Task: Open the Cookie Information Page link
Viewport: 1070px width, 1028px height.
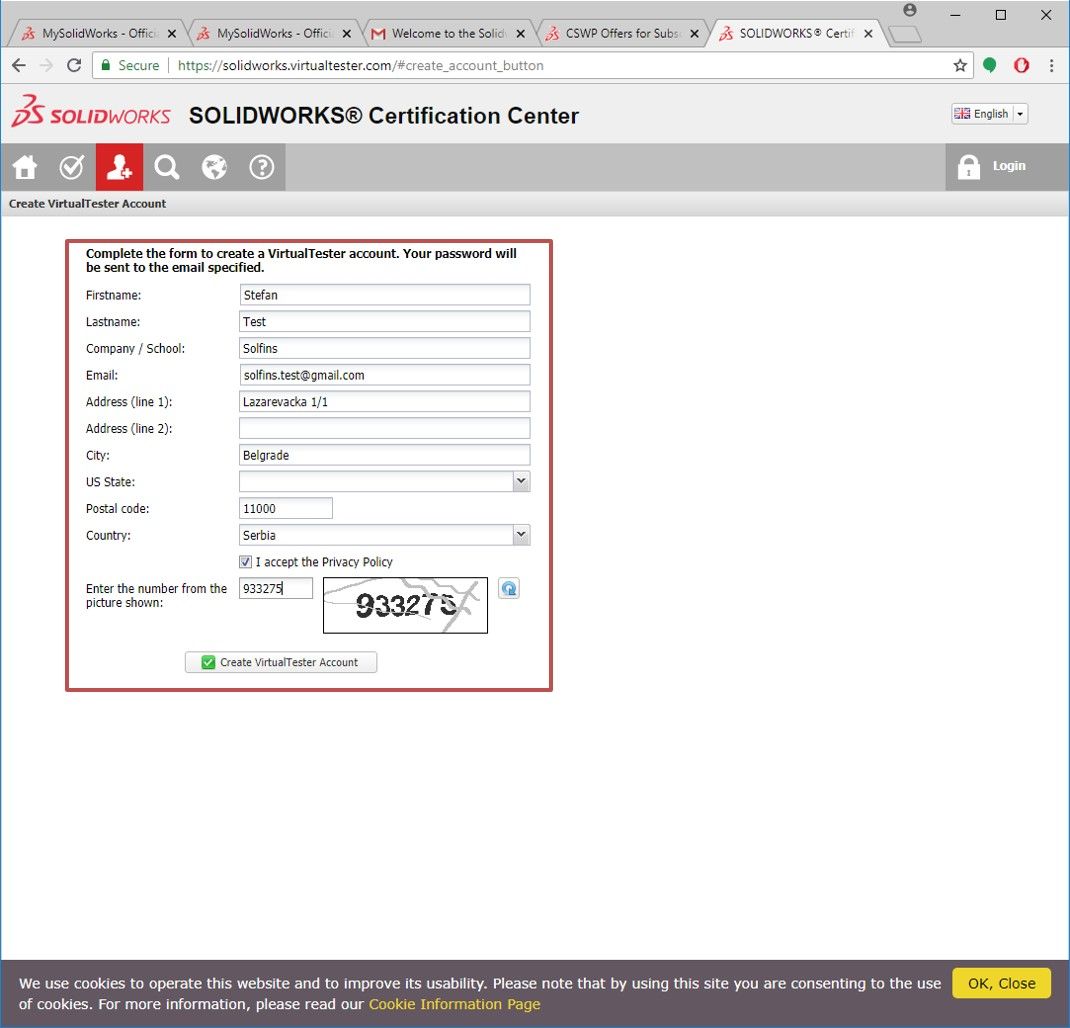Action: pos(454,1004)
